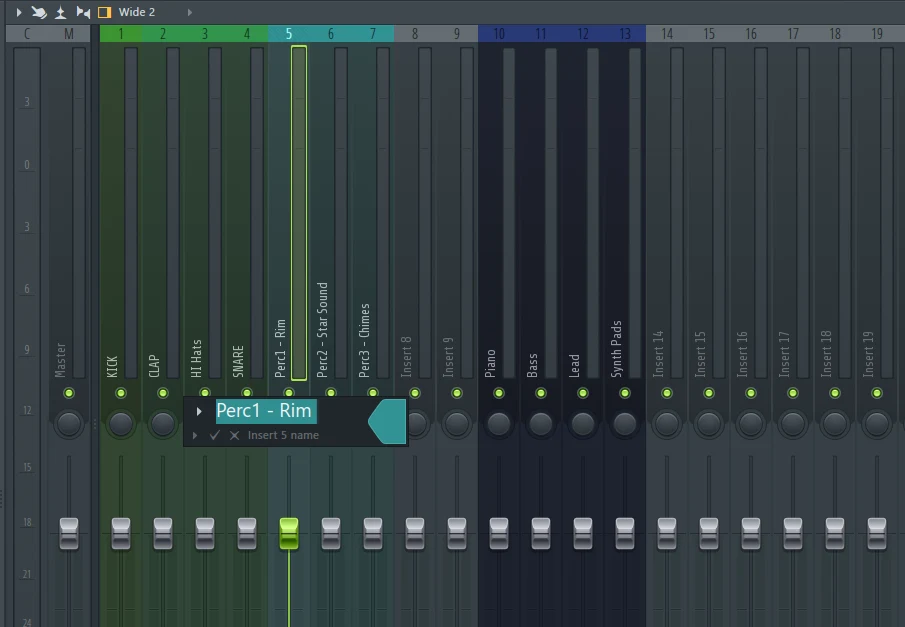Toggle mute LED on the KICK track
This screenshot has height=627, width=905.
tap(120, 393)
